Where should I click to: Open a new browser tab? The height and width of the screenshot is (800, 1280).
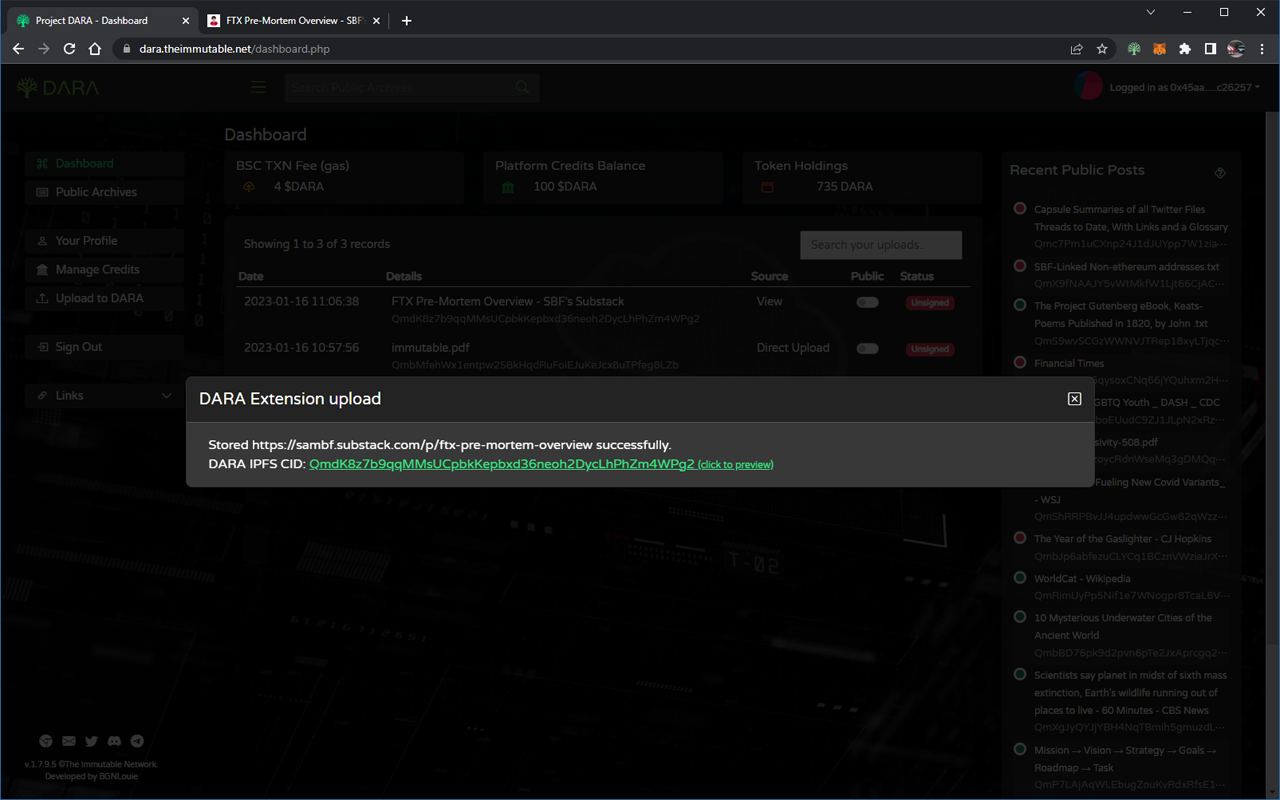pyautogui.click(x=406, y=20)
